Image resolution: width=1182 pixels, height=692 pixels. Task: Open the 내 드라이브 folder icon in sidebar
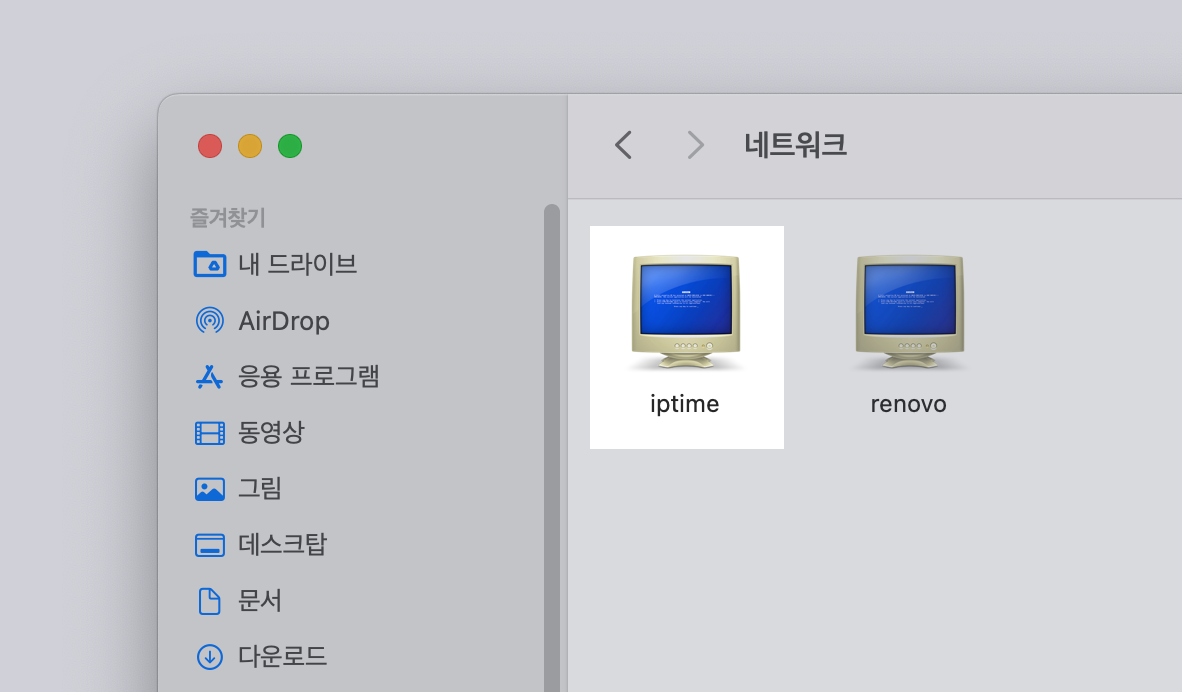(210, 265)
